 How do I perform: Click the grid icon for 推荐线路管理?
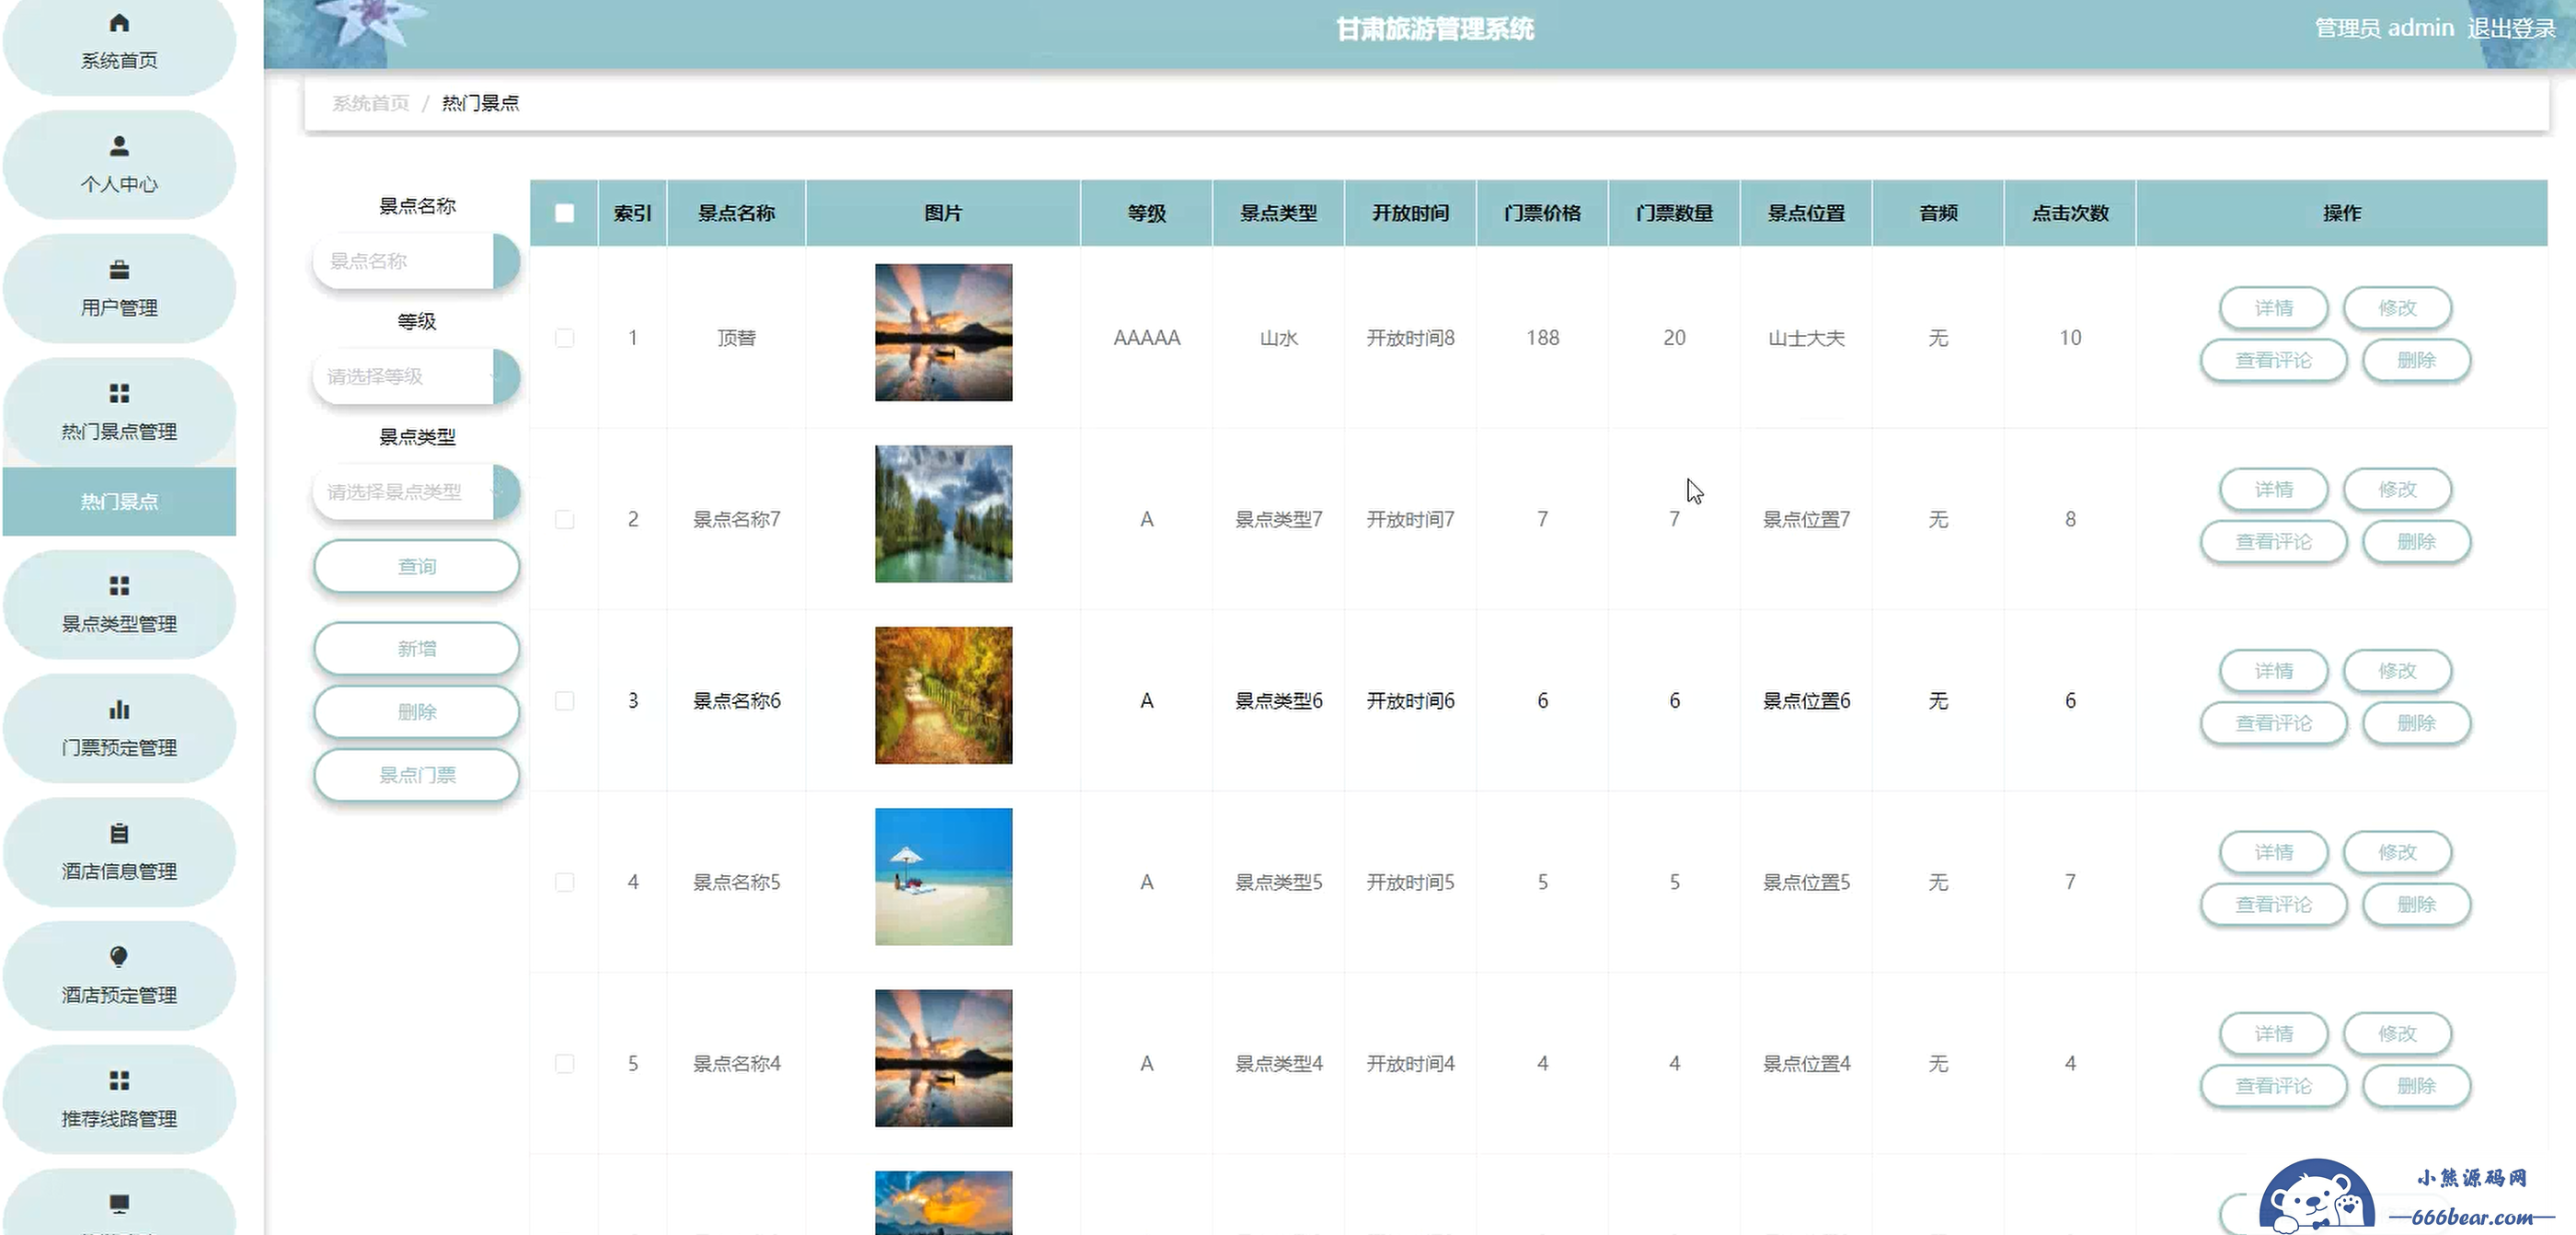tap(119, 1081)
